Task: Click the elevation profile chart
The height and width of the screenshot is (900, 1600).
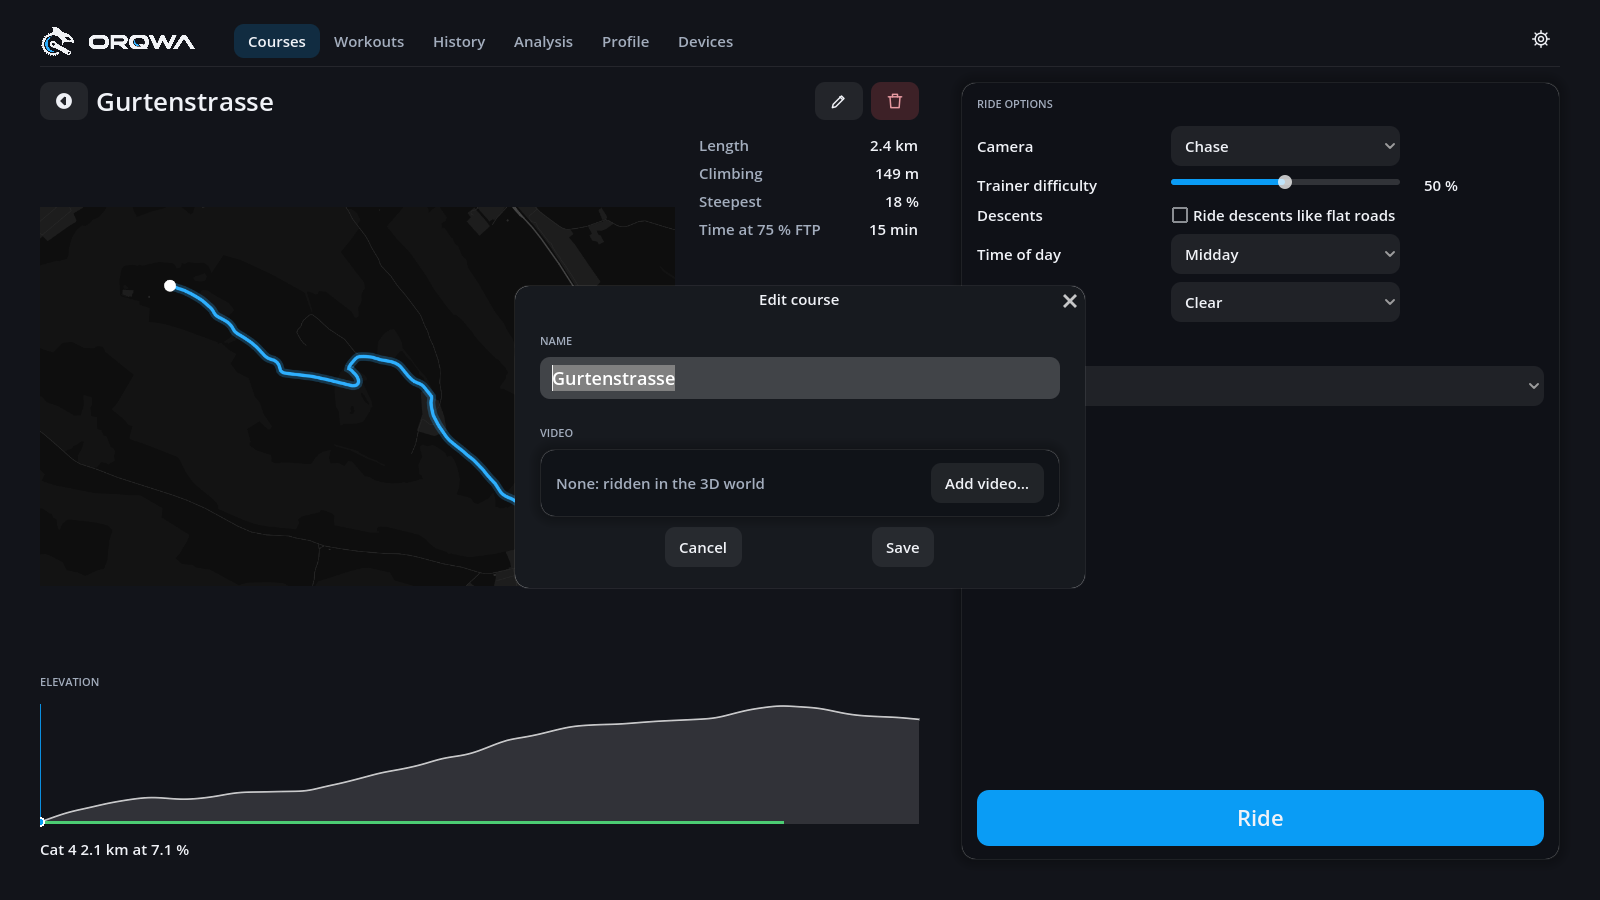Action: [x=480, y=764]
